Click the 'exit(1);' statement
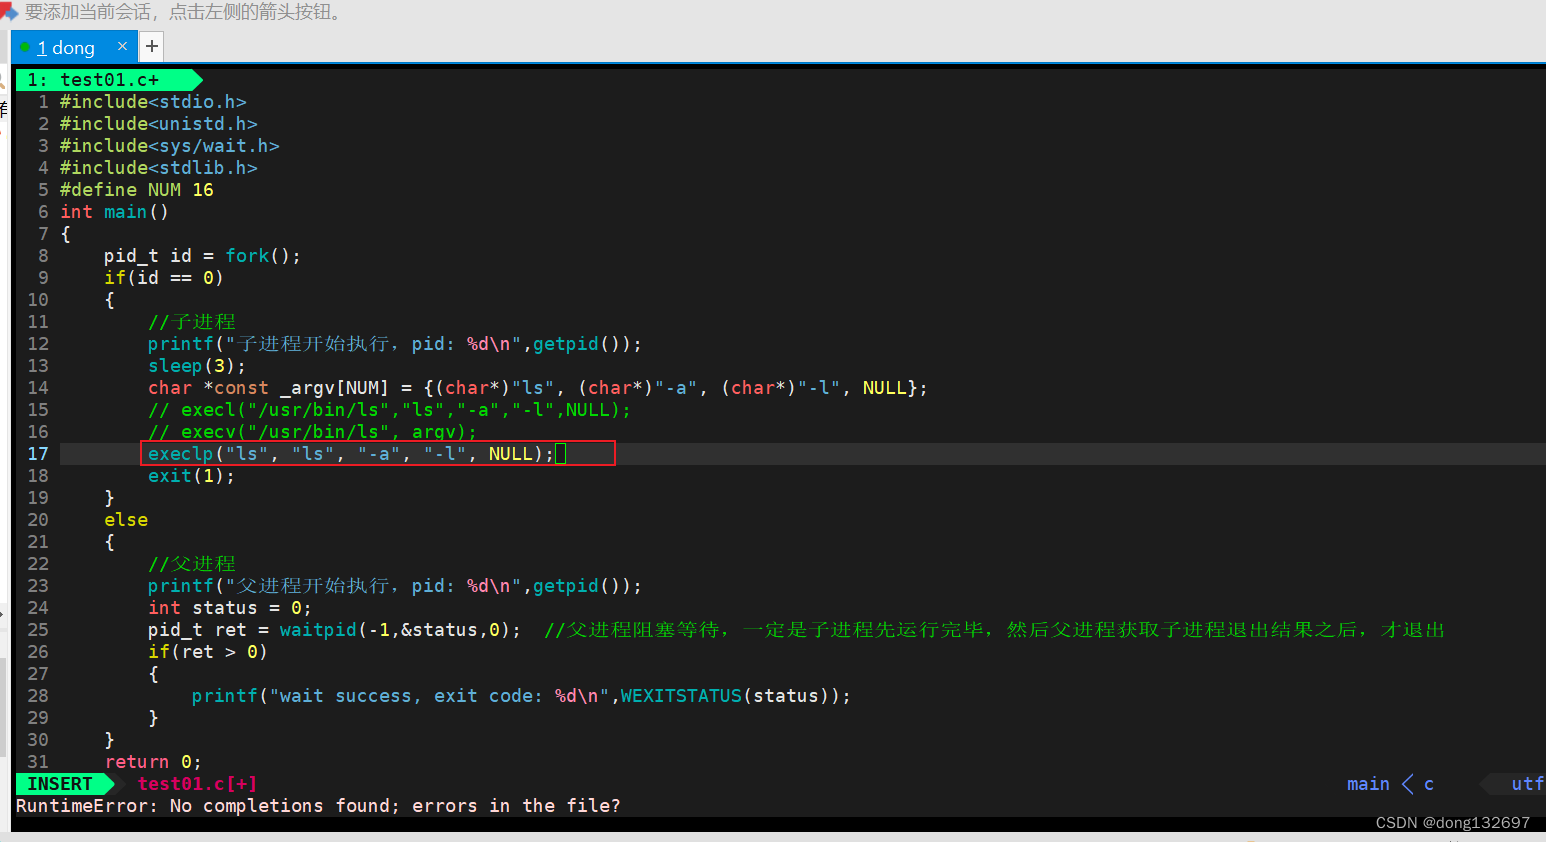Screen dimensions: 1546x842 click(192, 476)
